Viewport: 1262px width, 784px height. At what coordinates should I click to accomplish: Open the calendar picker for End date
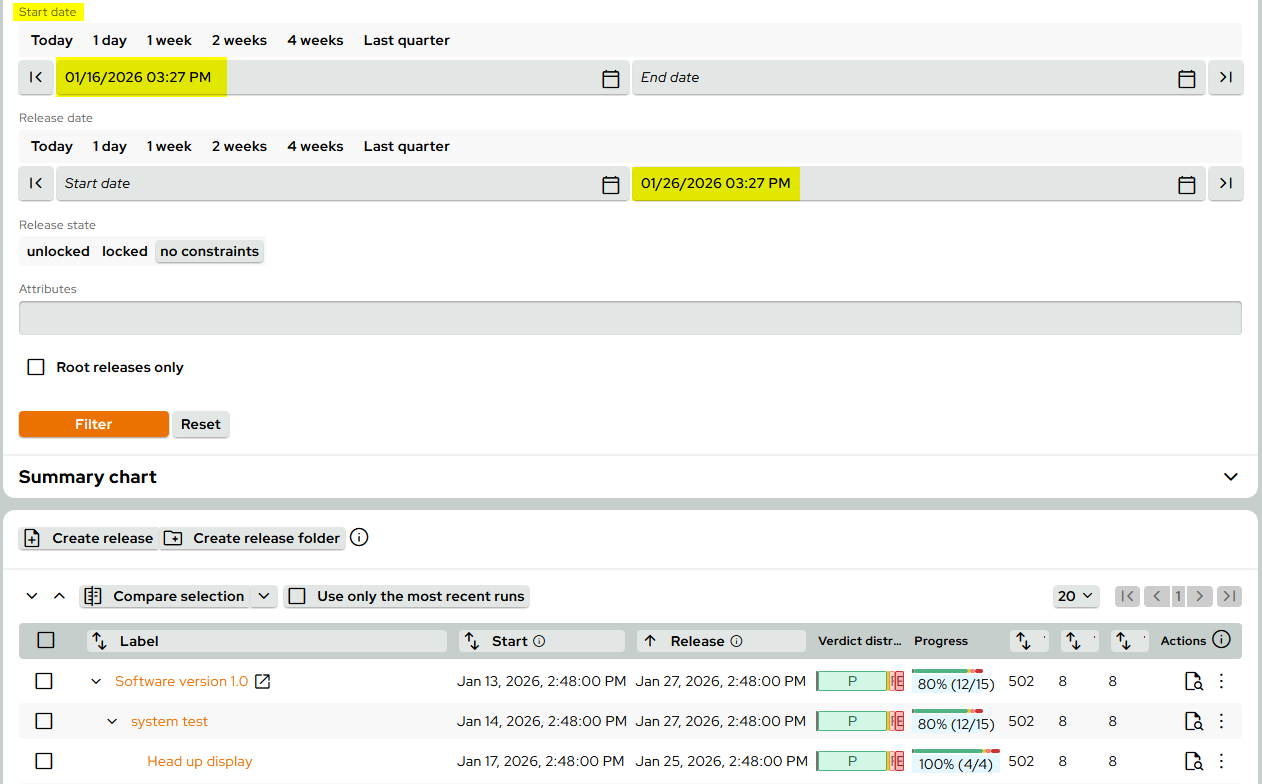click(1186, 77)
